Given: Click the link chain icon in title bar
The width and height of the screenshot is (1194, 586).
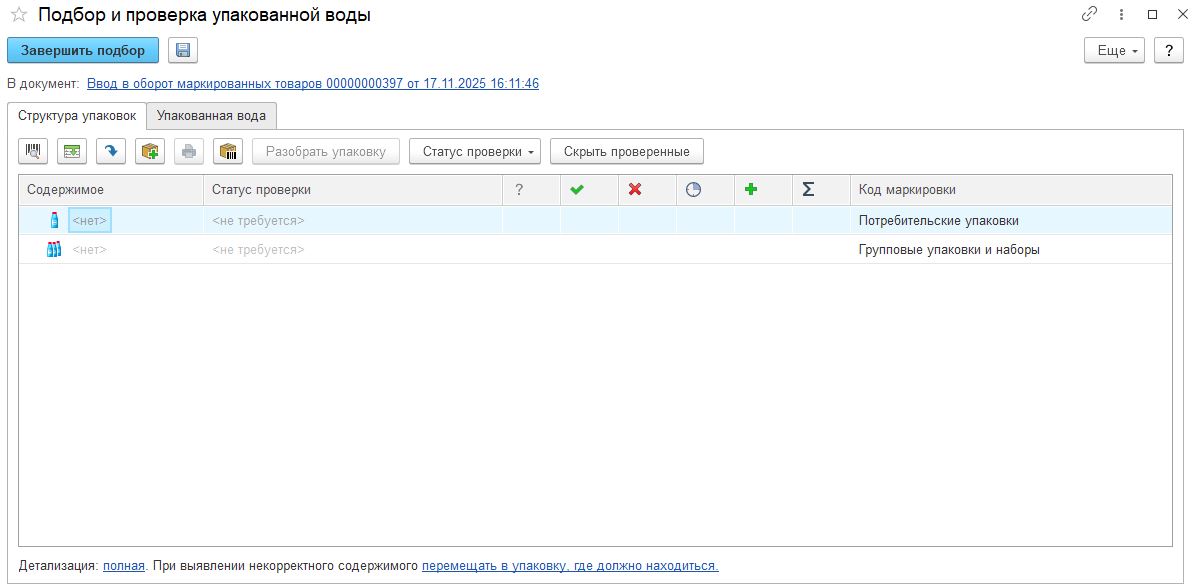Looking at the screenshot, I should coord(1089,15).
